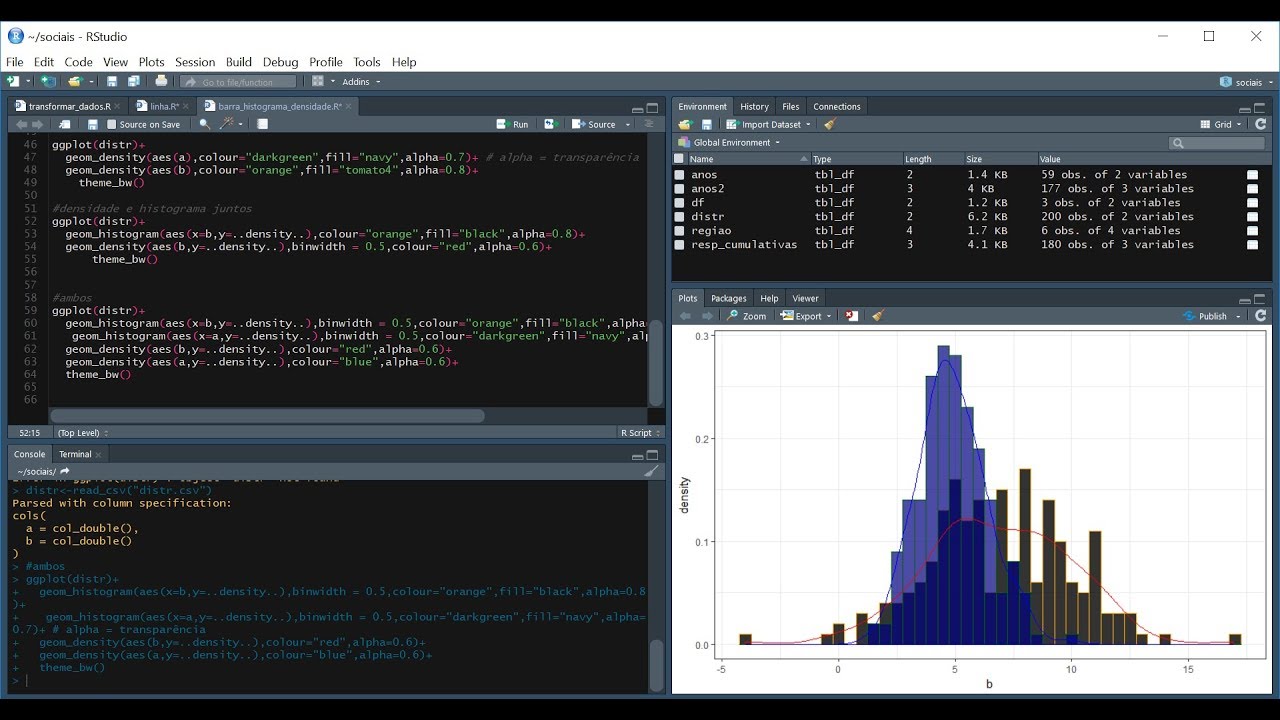The width and height of the screenshot is (1280, 720).
Task: Click the console clear broom icon
Action: coord(651,471)
